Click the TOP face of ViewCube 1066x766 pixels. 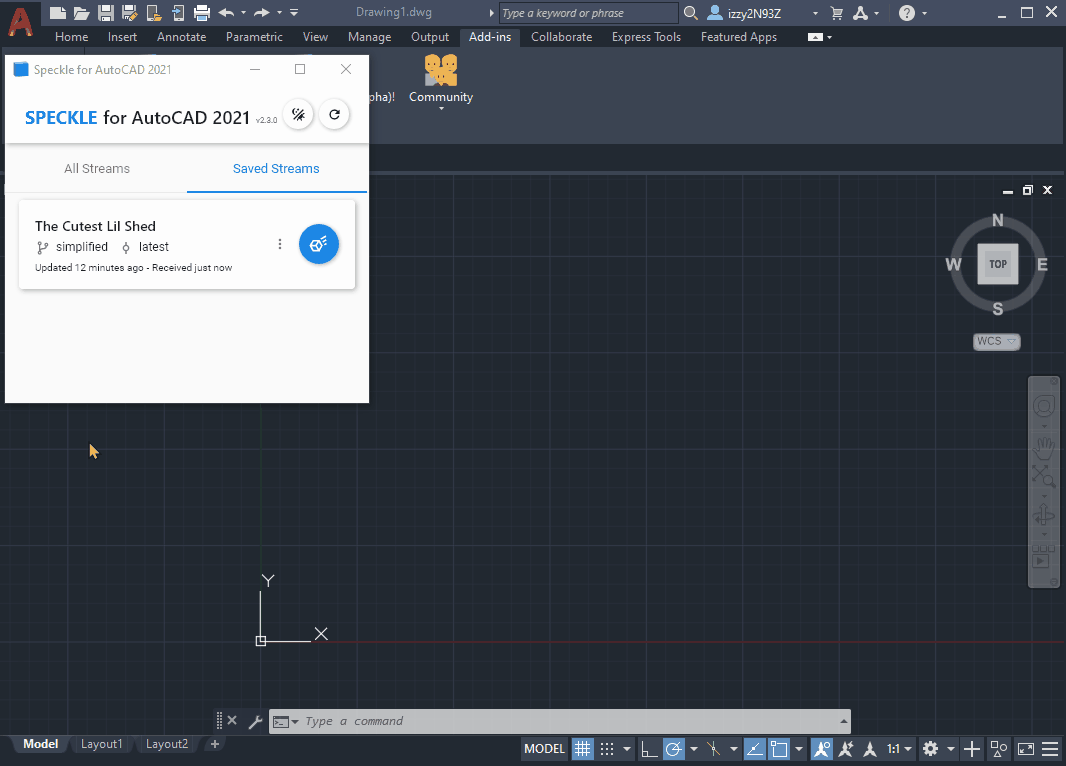pyautogui.click(x=997, y=264)
